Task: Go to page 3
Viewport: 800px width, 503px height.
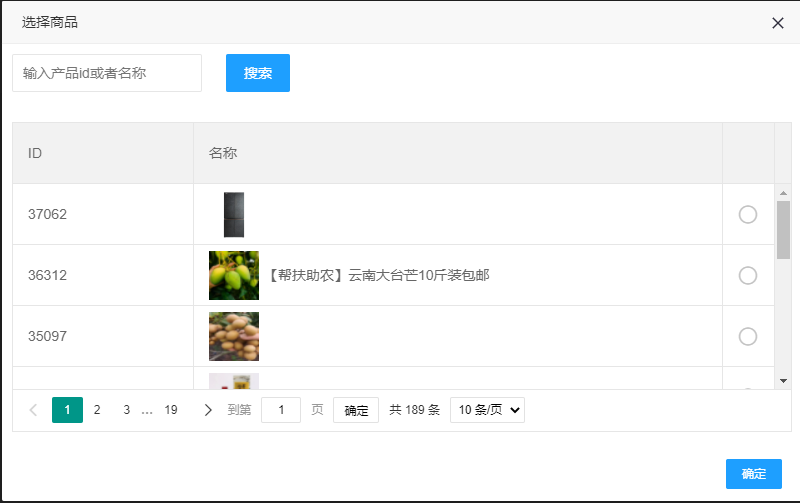Action: (127, 410)
